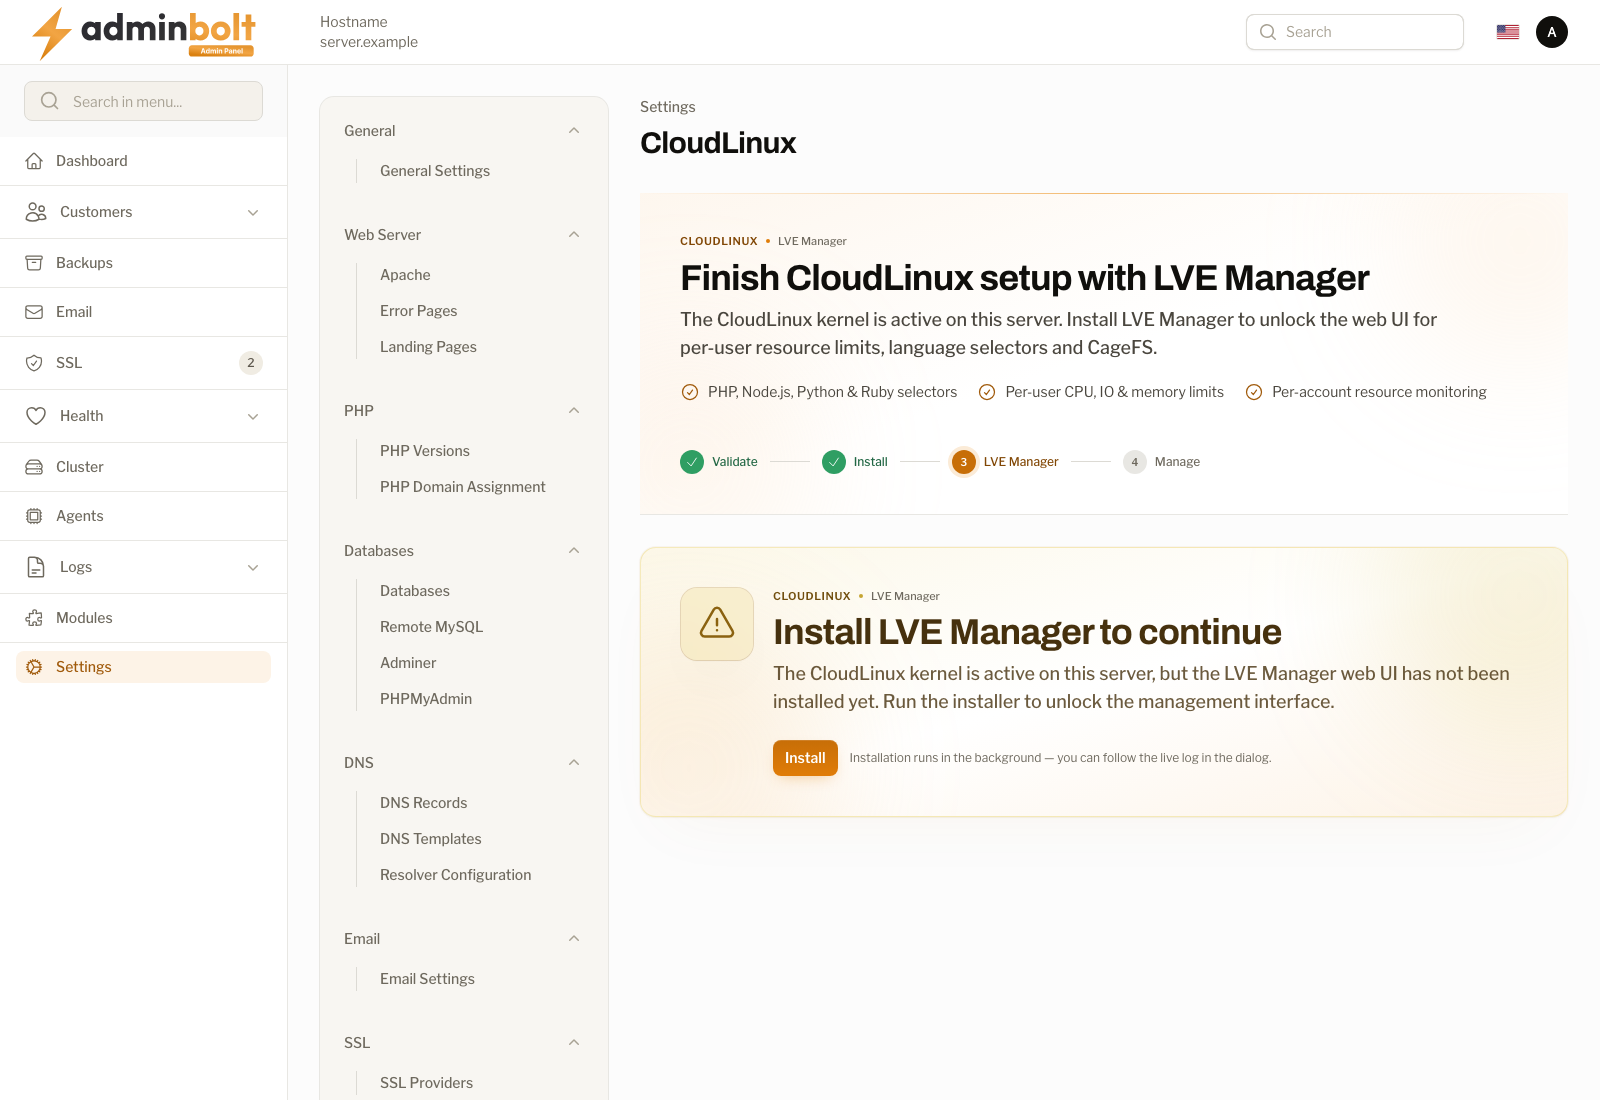This screenshot has width=1600, height=1100.
Task: Collapse the DNS section
Action: tap(574, 763)
